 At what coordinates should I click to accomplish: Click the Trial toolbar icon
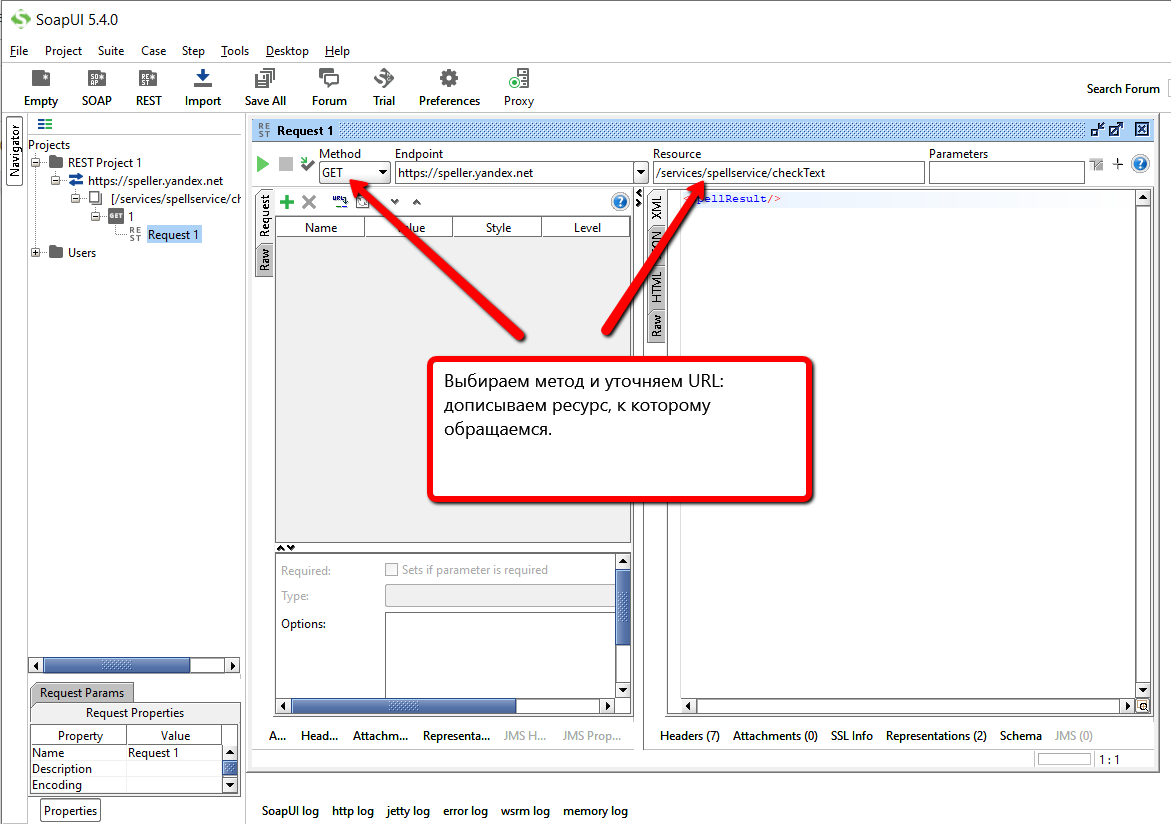[x=384, y=87]
